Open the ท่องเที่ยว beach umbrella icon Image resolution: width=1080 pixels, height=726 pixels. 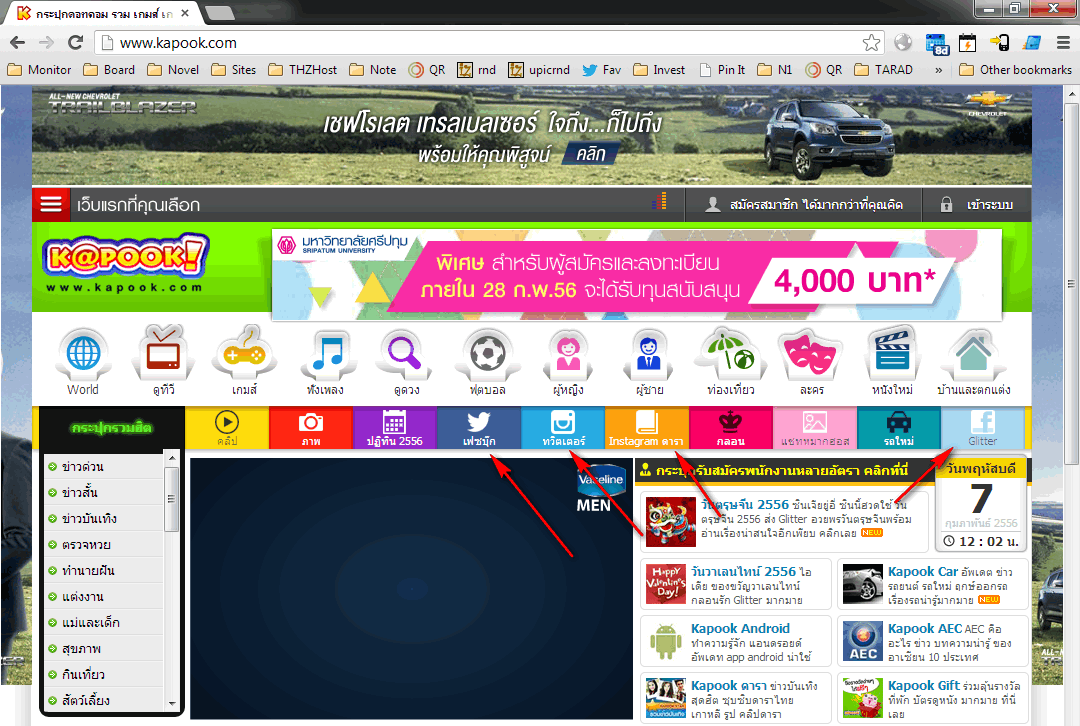(x=730, y=355)
